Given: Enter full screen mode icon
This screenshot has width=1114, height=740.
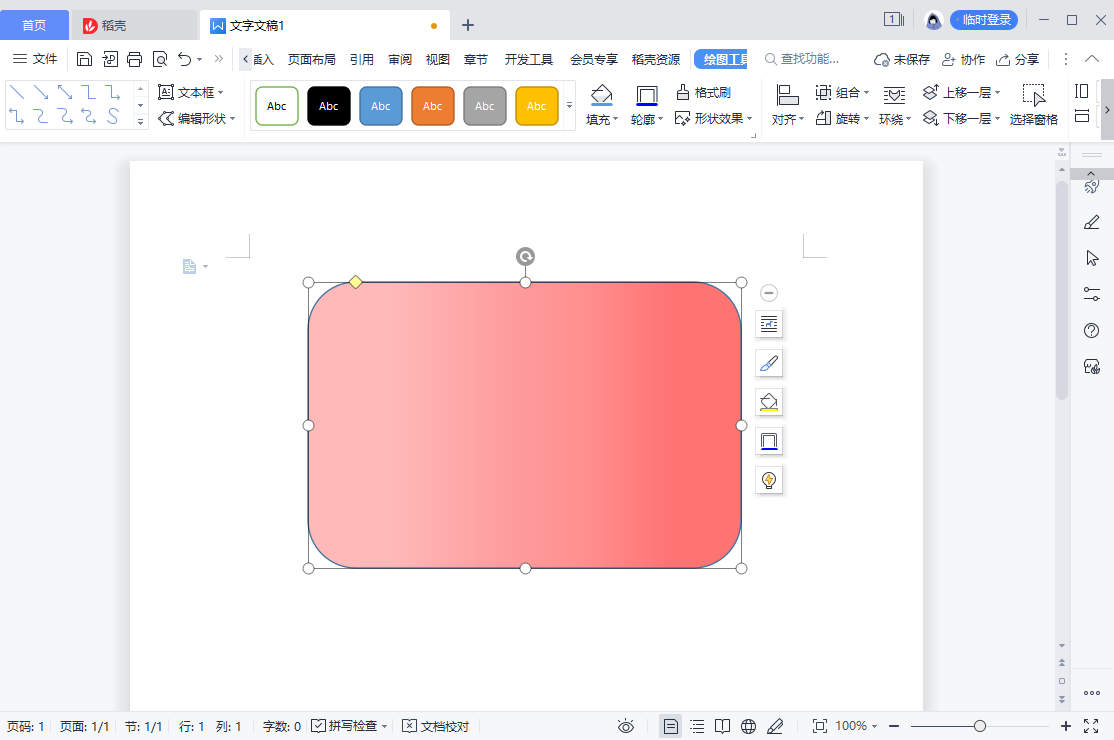Looking at the screenshot, I should (1091, 726).
